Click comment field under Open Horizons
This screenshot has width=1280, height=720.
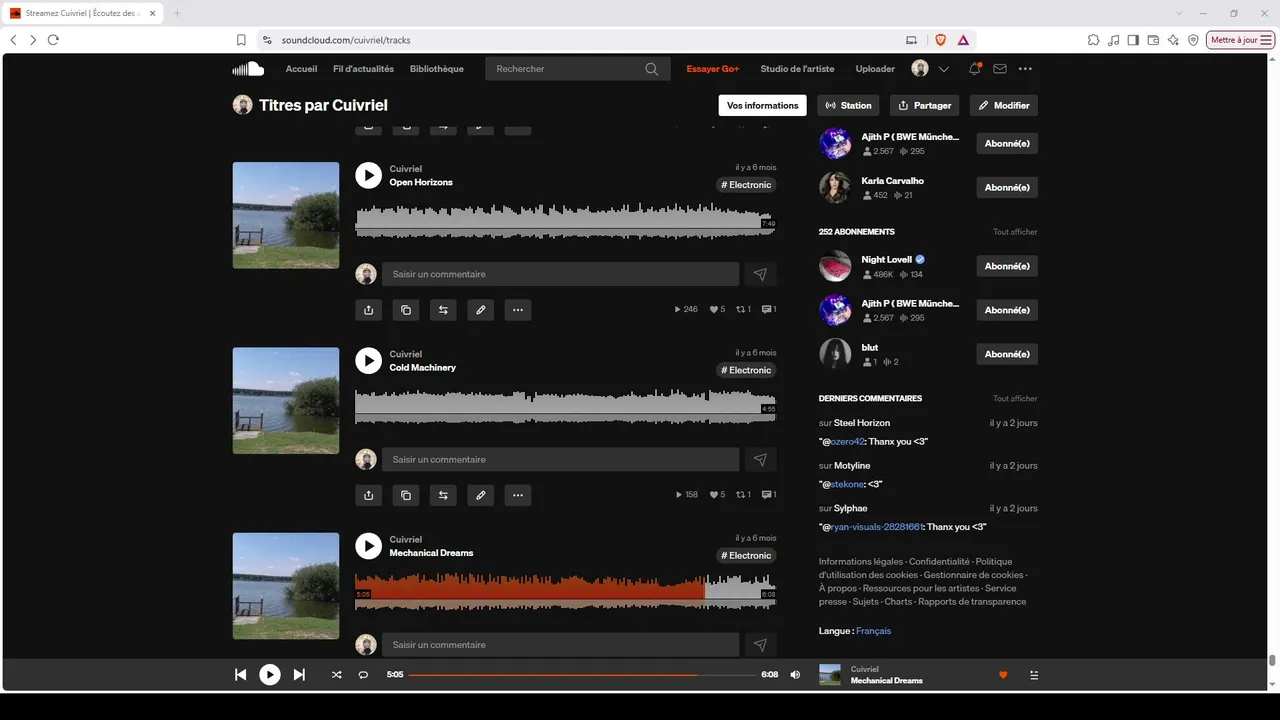560,274
